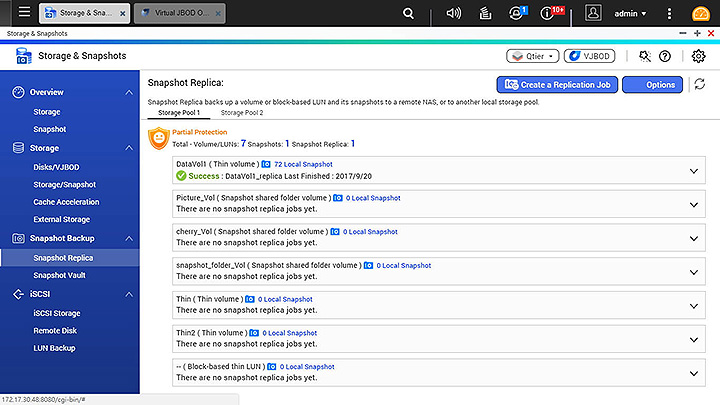Expand the DataVol1 volume row
720x405 pixels.
[694, 171]
